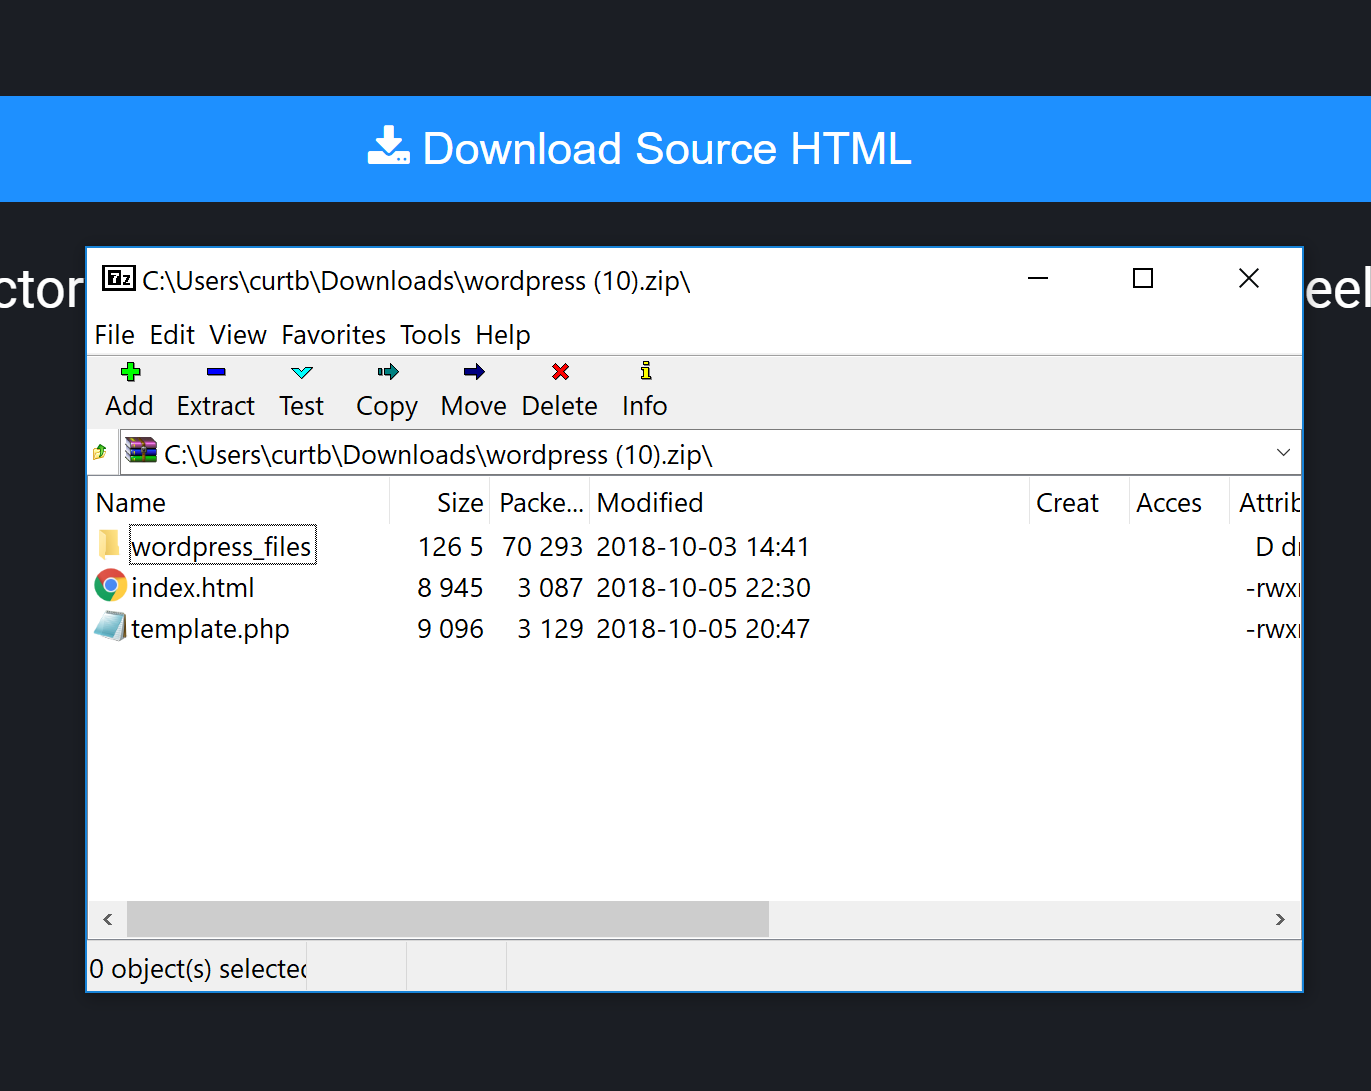
Task: Click Download Source HTML button
Action: pos(685,149)
